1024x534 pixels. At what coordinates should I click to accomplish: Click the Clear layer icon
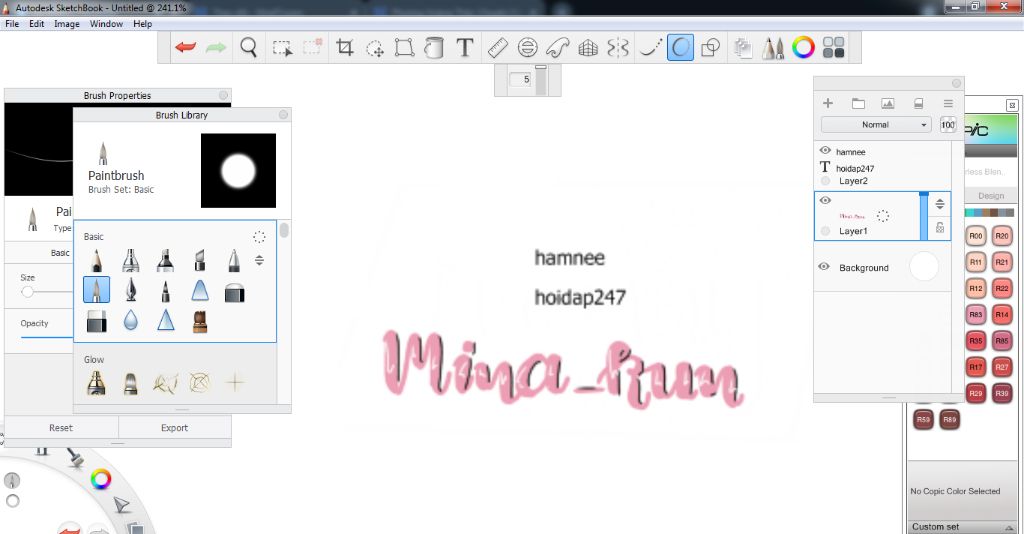[918, 103]
